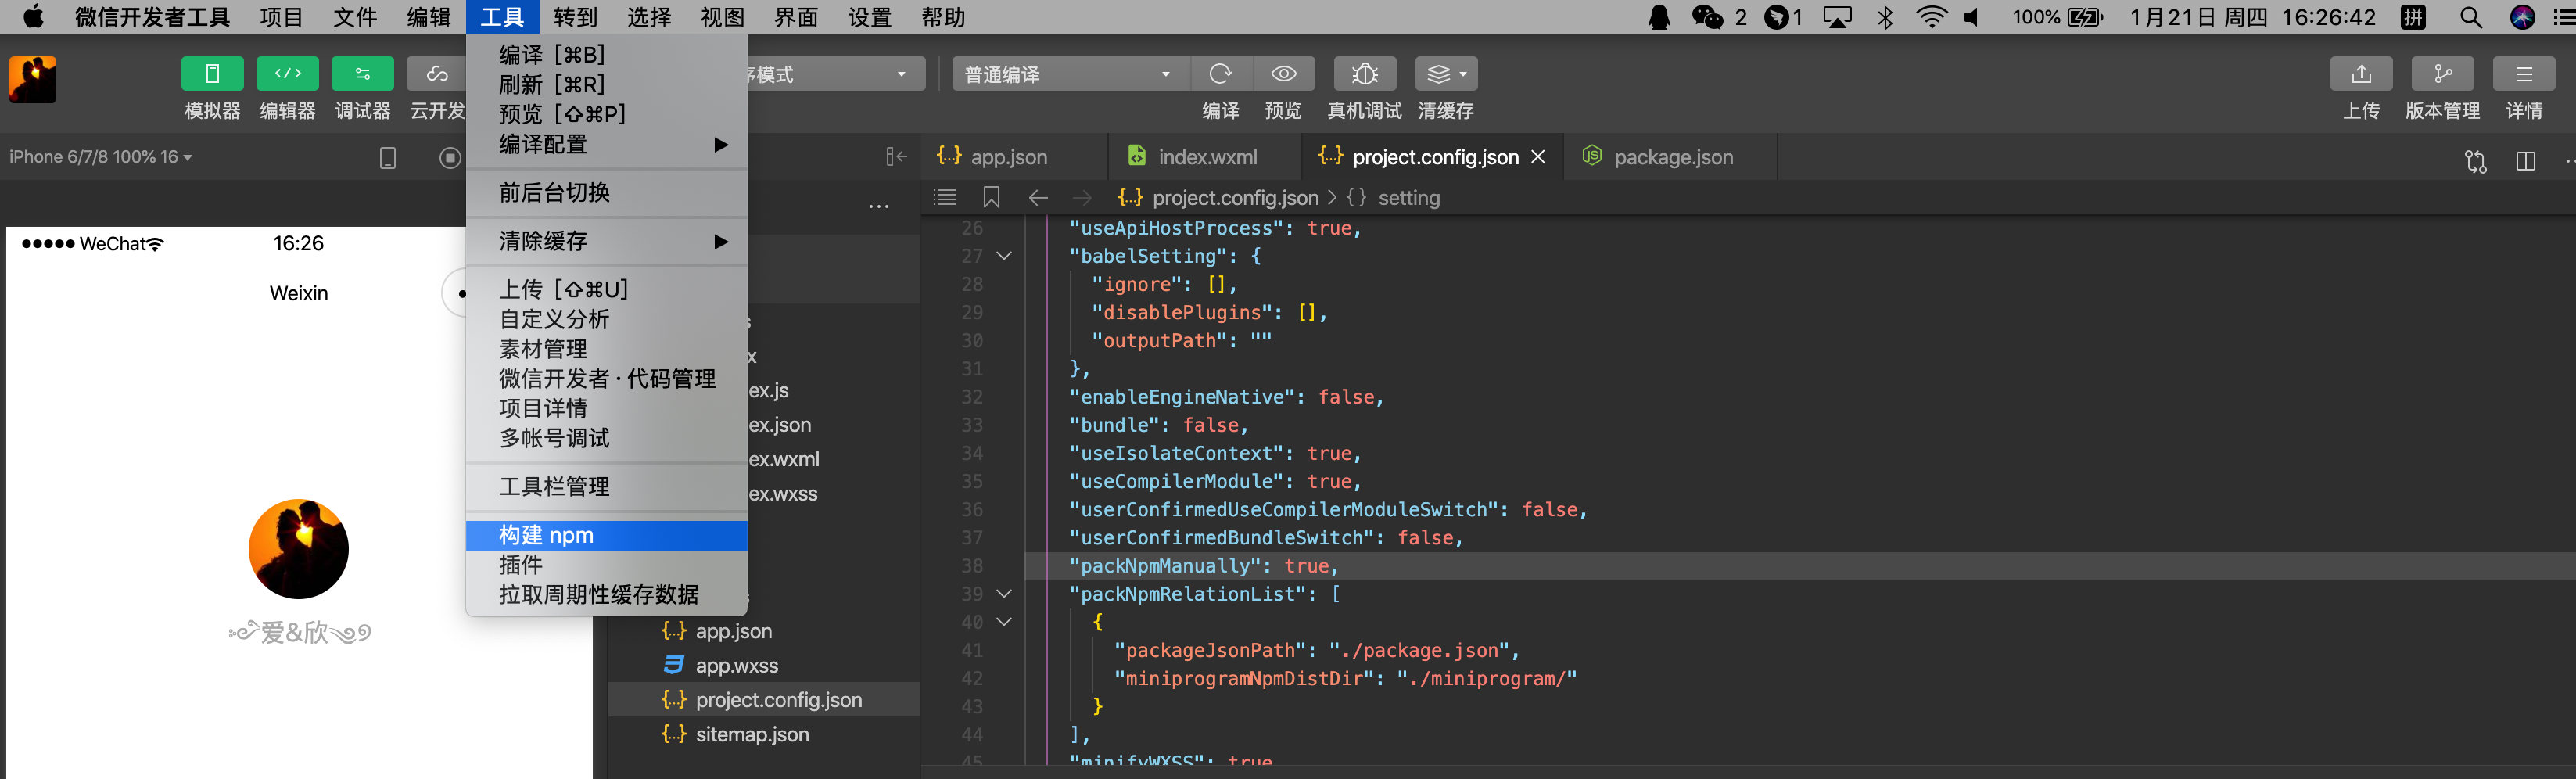2576x779 pixels.
Task: Open the iPhone 6/7/8 device selector dropdown
Action: [95, 156]
